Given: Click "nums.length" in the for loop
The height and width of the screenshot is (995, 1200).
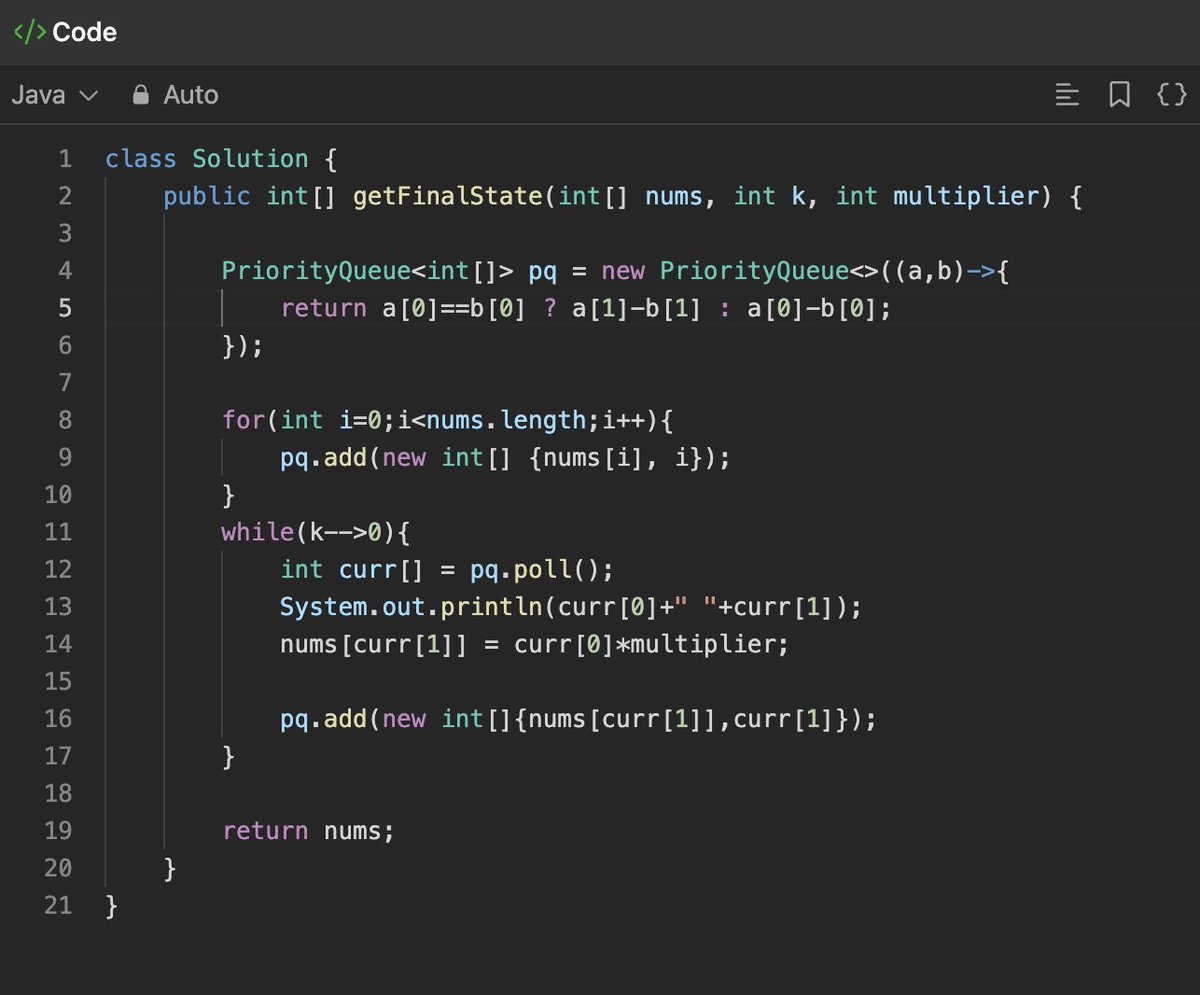Looking at the screenshot, I should [x=506, y=420].
